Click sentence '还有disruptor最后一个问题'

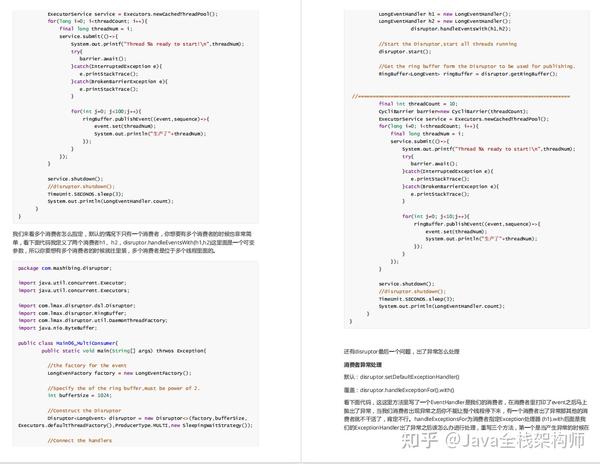(x=401, y=351)
